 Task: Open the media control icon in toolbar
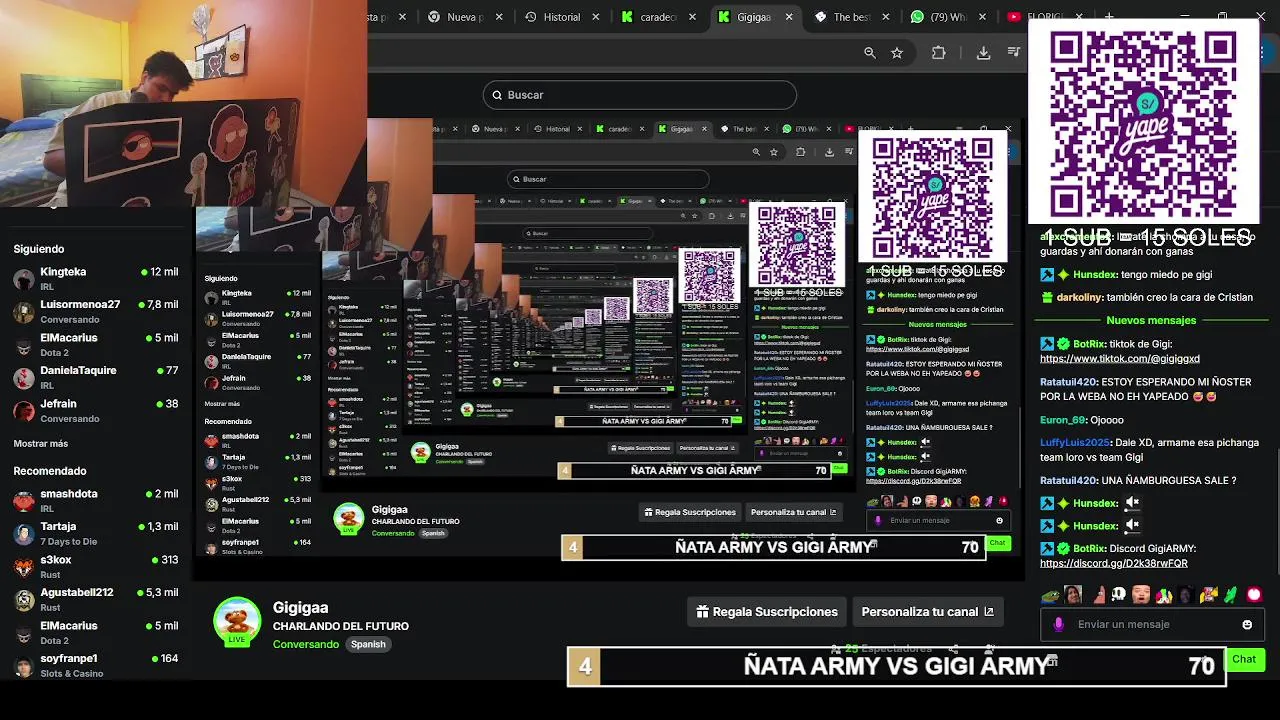[x=1014, y=53]
